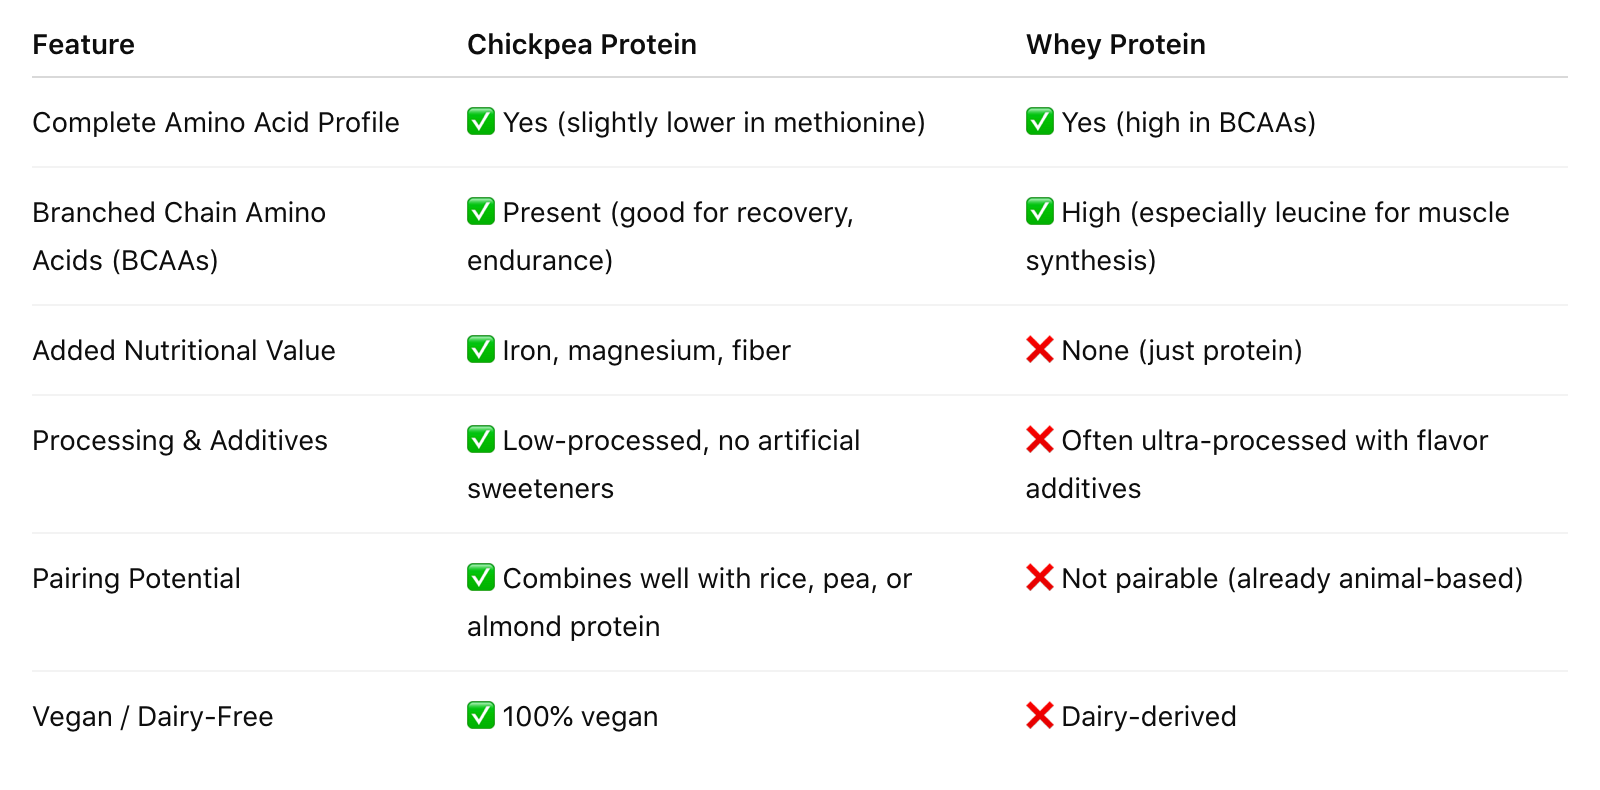1600x790 pixels.
Task: Click red X beside None just protein
Action: (x=1040, y=350)
